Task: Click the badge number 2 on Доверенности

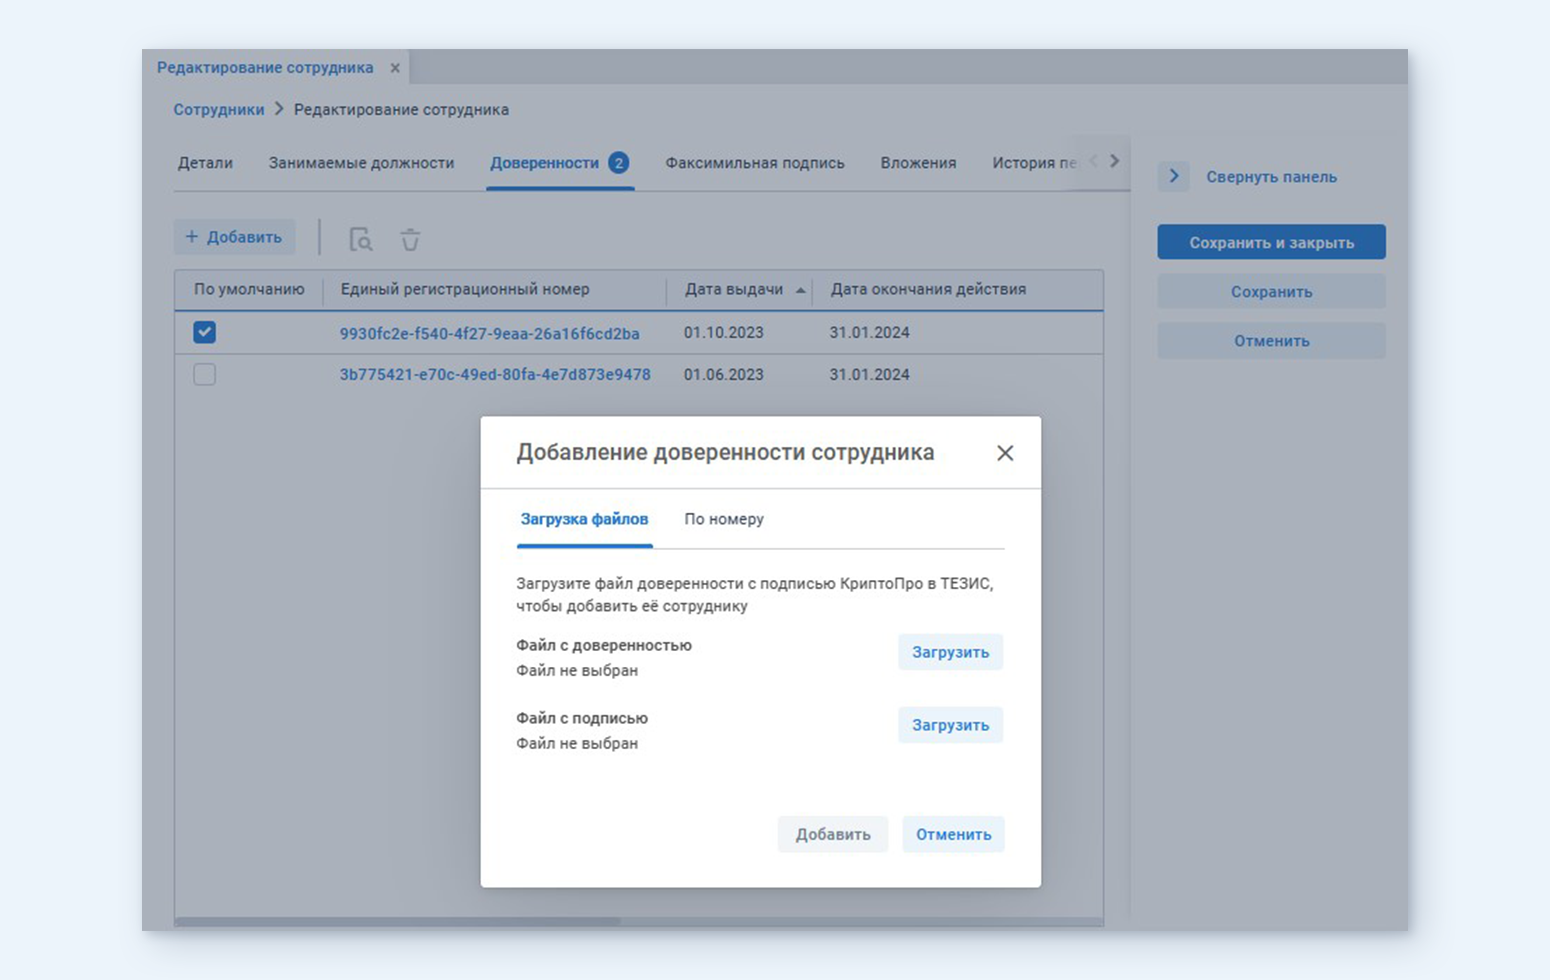Action: click(619, 162)
